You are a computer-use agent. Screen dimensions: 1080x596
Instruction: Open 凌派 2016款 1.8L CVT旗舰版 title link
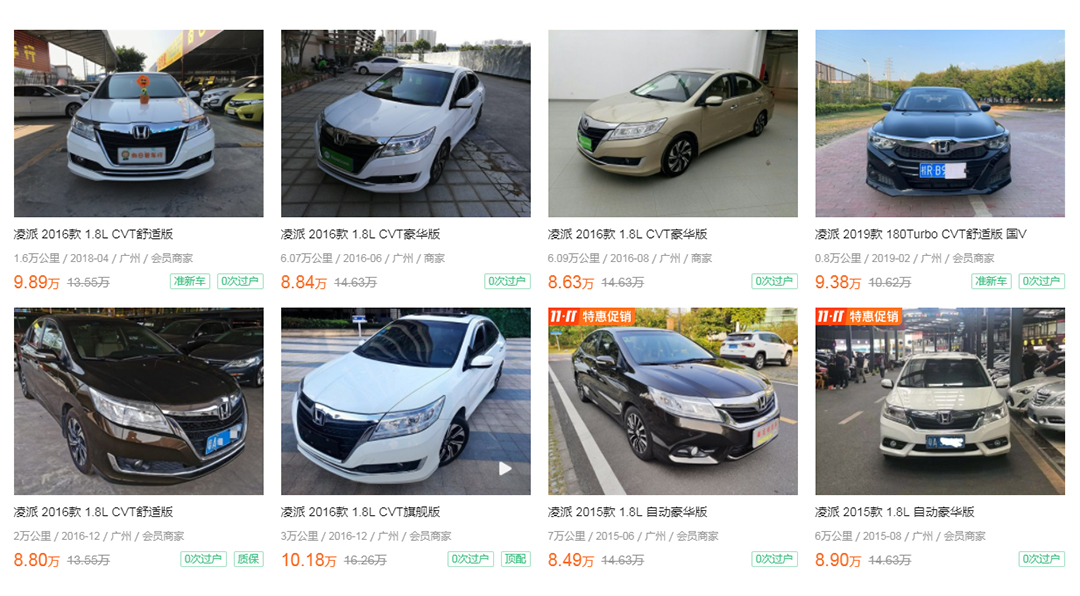point(360,512)
